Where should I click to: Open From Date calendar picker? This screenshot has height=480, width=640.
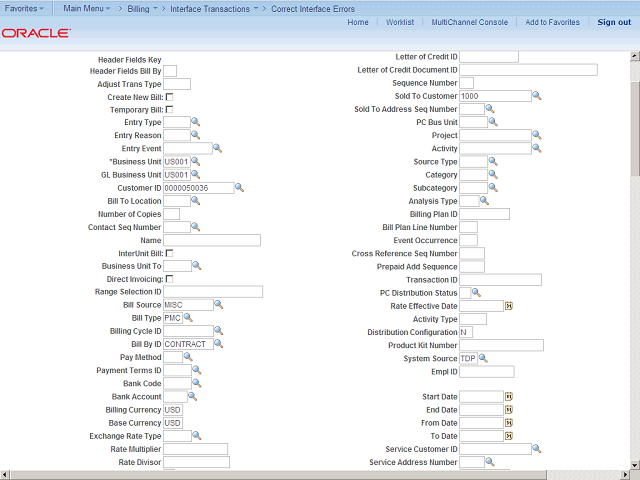(509, 422)
